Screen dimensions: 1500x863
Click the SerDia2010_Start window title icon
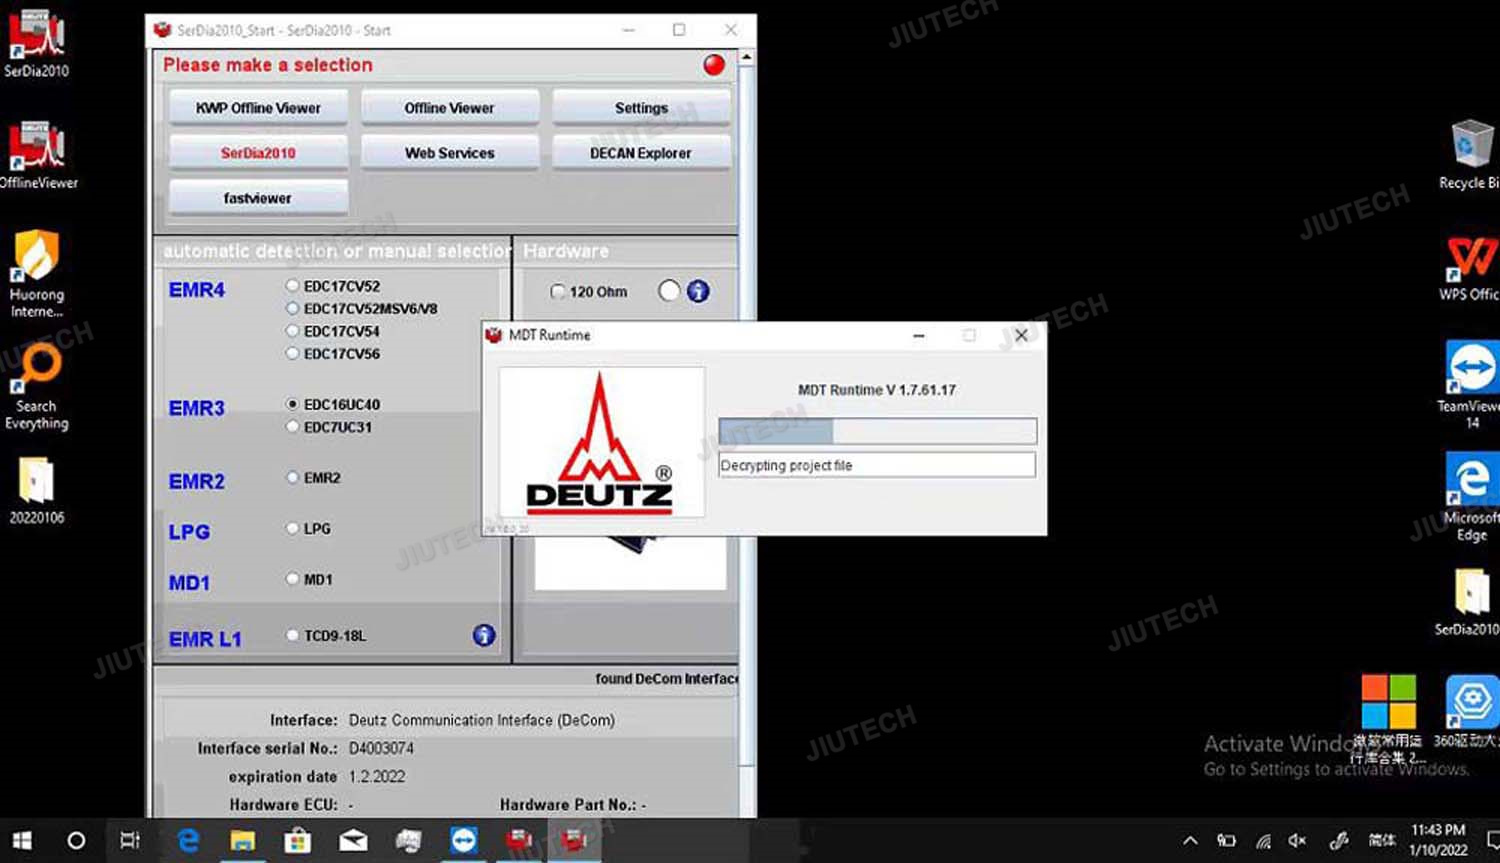click(162, 30)
